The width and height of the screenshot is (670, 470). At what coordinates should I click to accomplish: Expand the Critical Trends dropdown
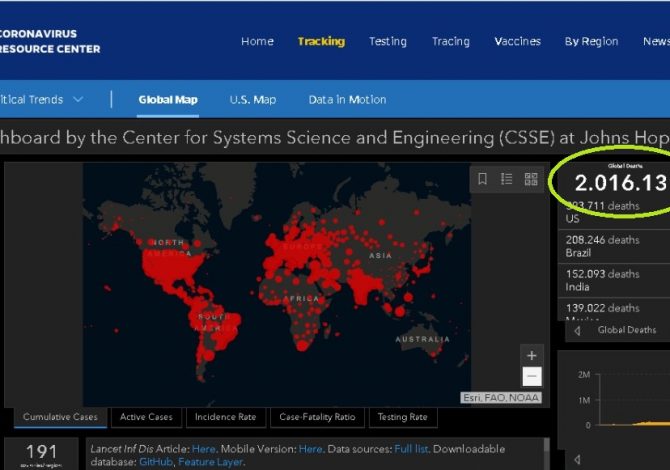pos(41,100)
